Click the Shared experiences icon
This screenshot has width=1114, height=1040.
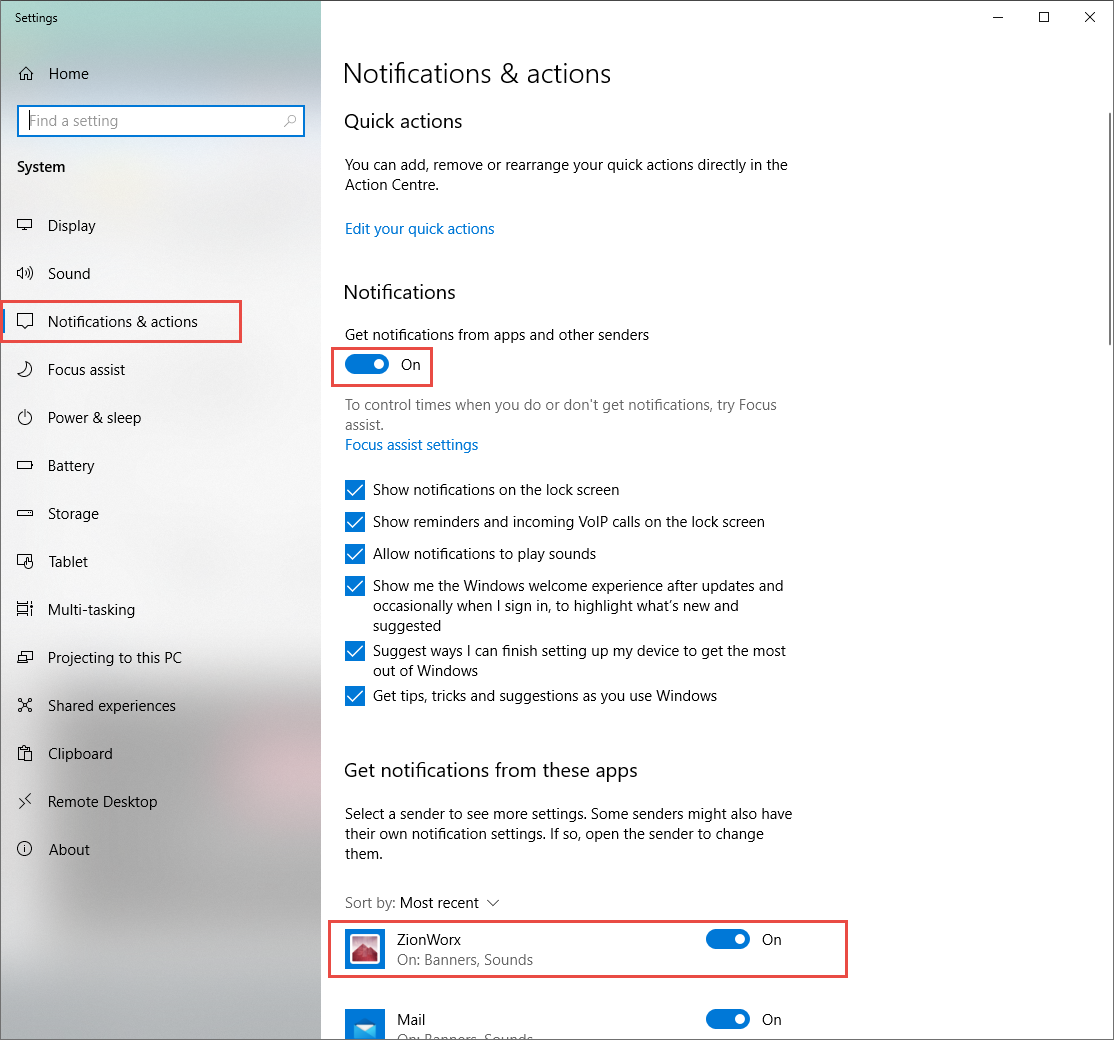pos(25,705)
